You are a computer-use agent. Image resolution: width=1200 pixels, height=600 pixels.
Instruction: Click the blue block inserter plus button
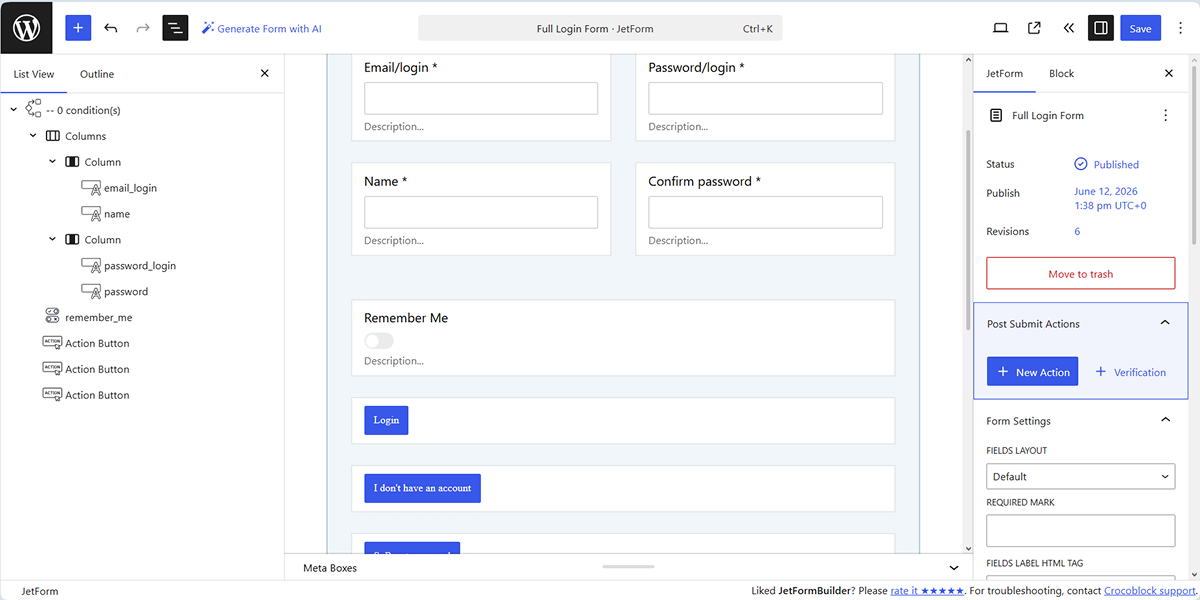pyautogui.click(x=78, y=28)
